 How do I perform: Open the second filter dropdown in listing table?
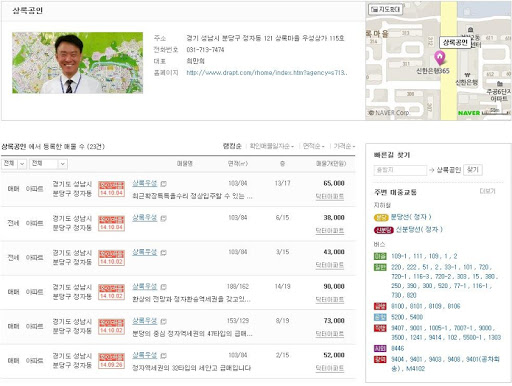point(49,164)
